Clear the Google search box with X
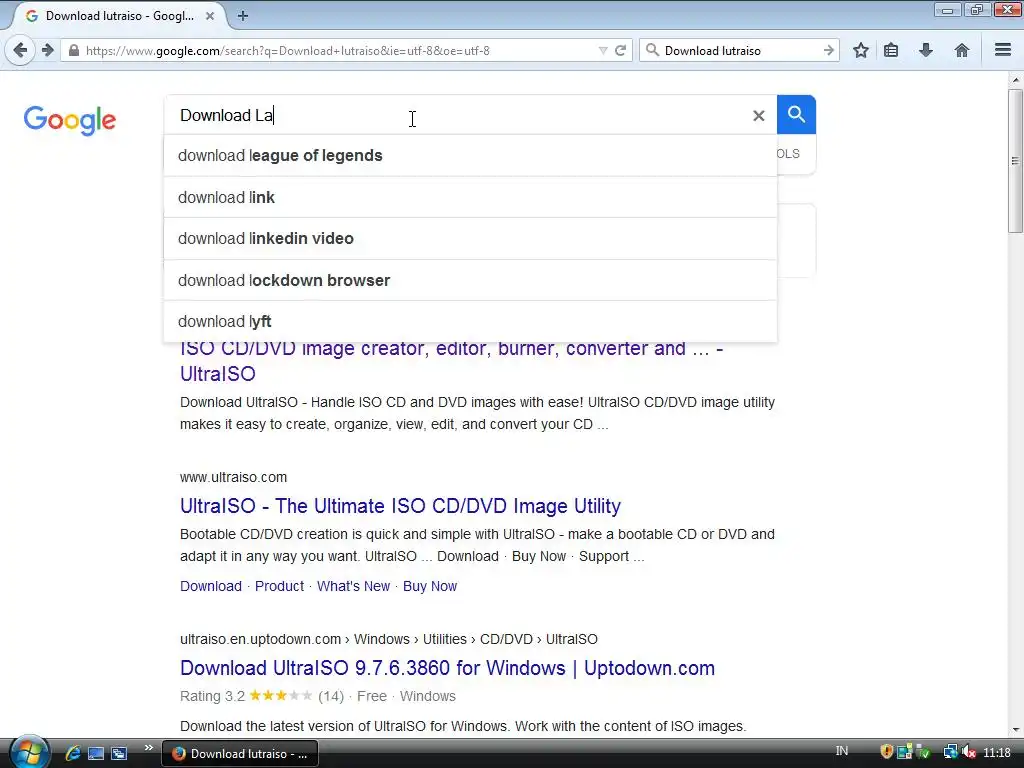This screenshot has width=1024, height=768. 758,116
